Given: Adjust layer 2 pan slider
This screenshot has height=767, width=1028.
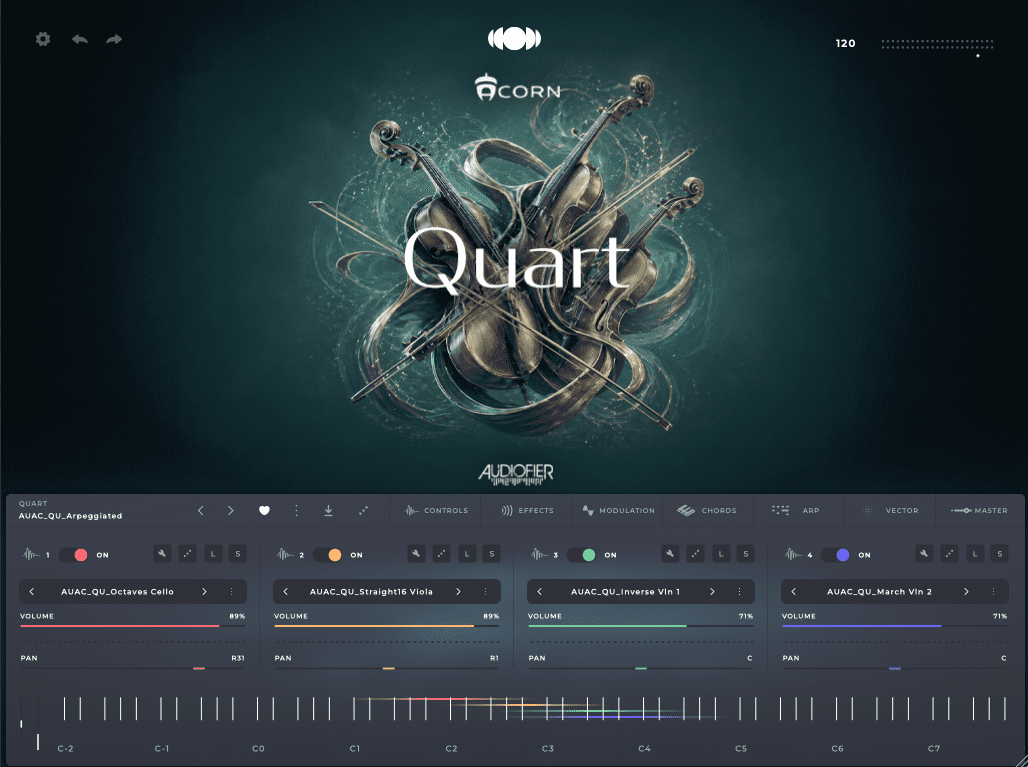Looking at the screenshot, I should [386, 668].
